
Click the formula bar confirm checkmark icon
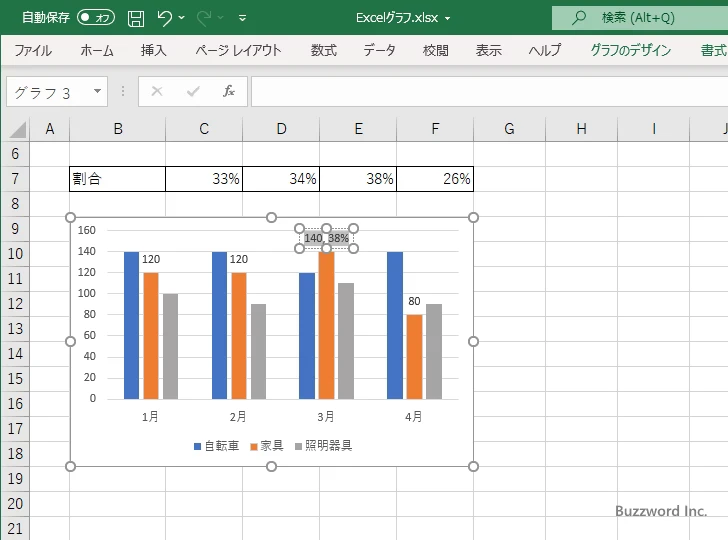pos(193,91)
